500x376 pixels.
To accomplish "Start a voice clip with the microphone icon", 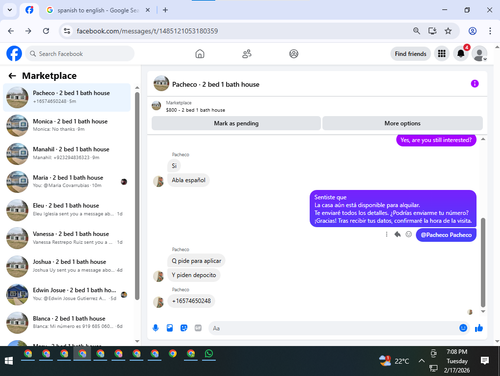I will (155, 328).
